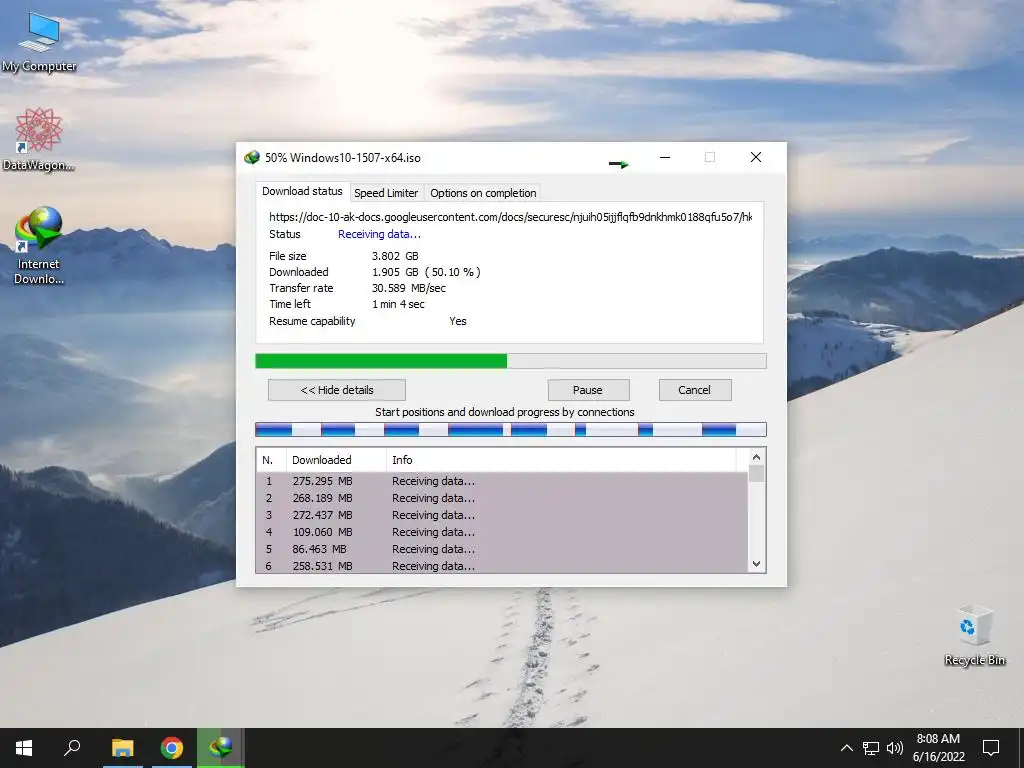Cancel the current download
This screenshot has height=768, width=1024.
[x=695, y=390]
